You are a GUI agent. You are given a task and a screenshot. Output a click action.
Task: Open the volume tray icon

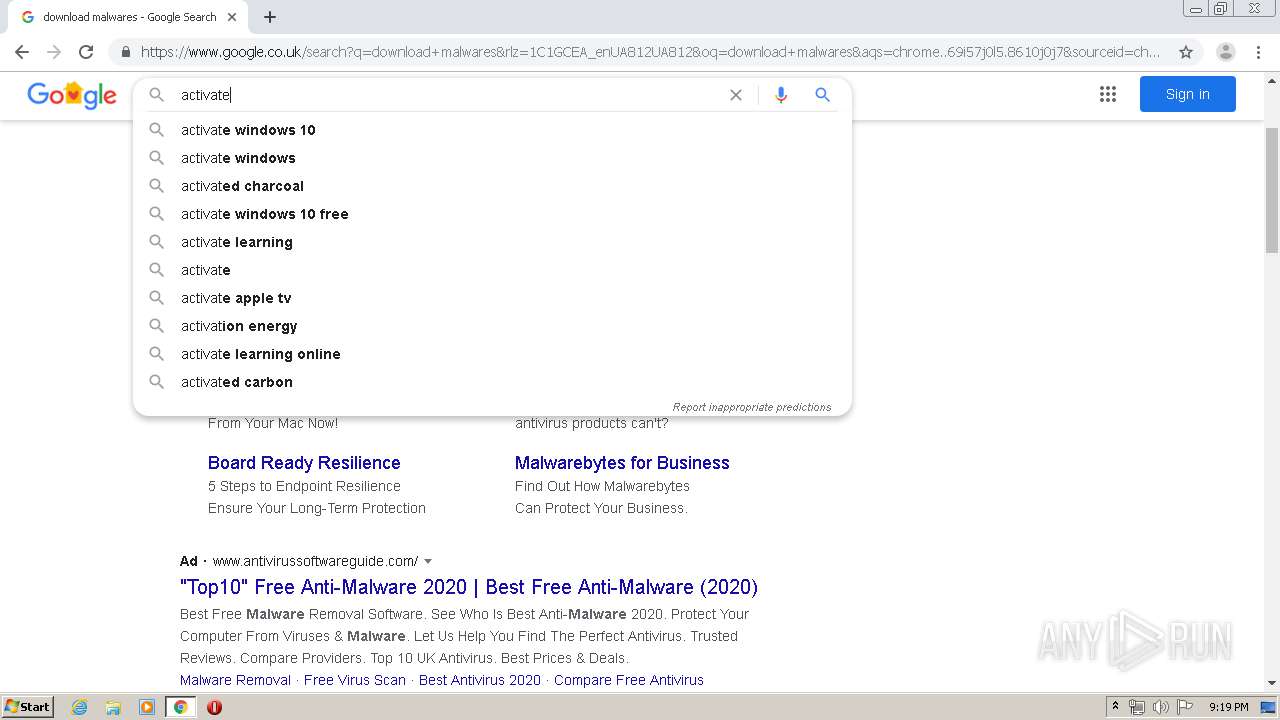(x=1161, y=707)
